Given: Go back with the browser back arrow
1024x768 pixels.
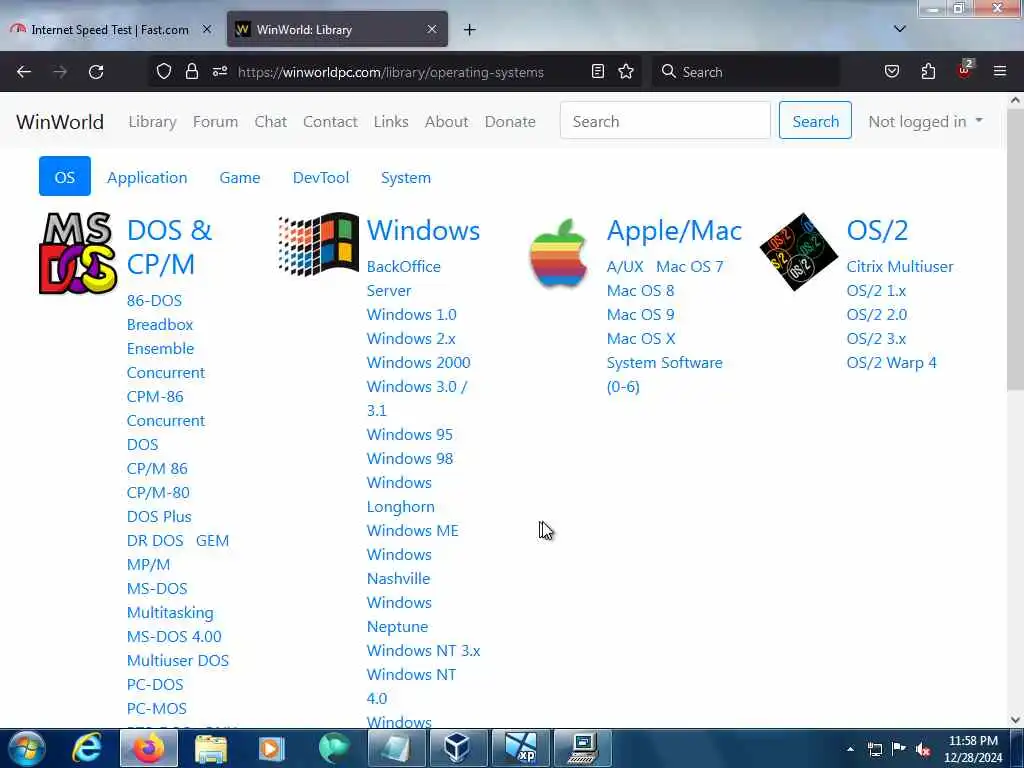Looking at the screenshot, I should click(24, 72).
